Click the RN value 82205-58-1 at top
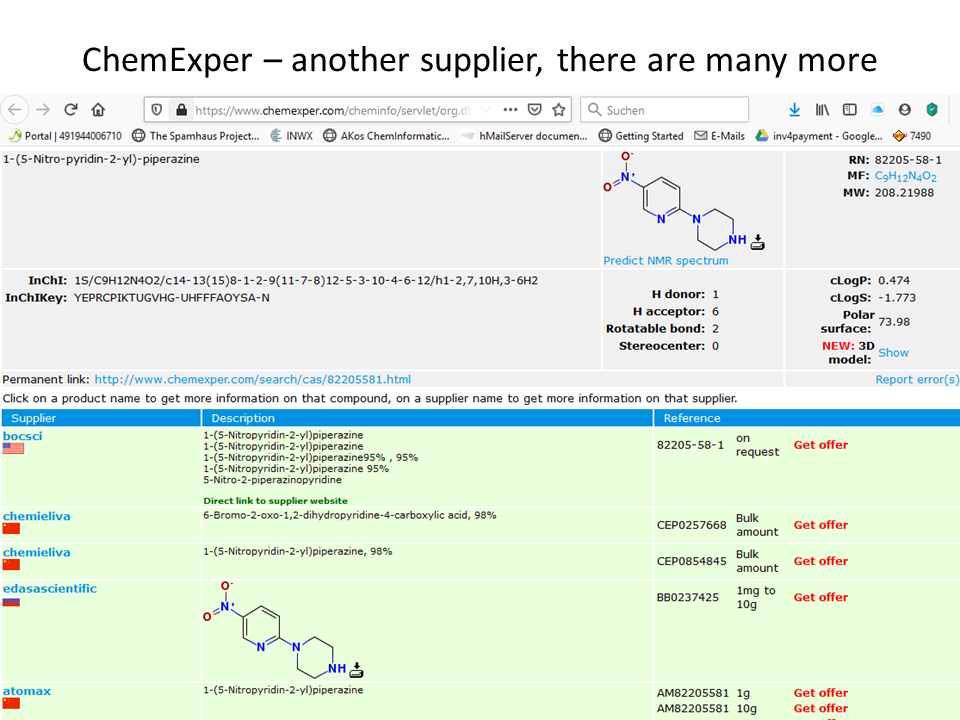The image size is (960, 720). pos(908,160)
